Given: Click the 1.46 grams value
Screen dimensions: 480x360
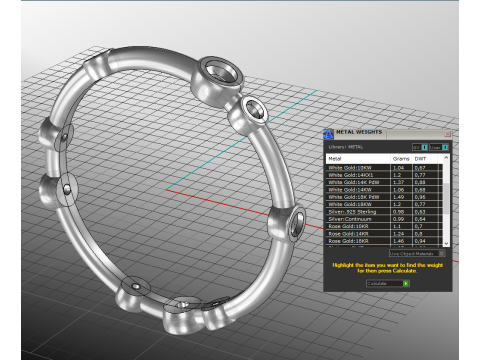Looking at the screenshot, I should tap(398, 241).
